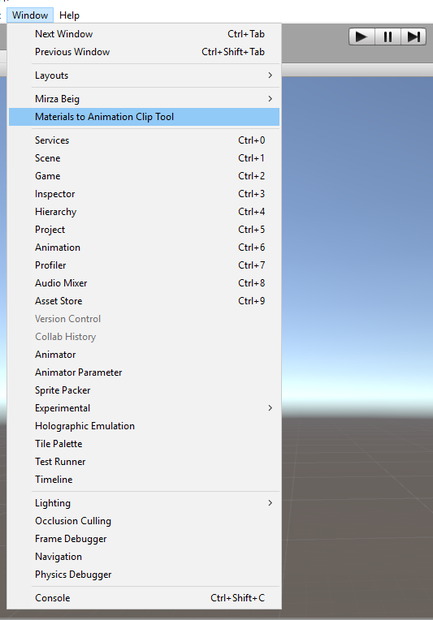The width and height of the screenshot is (433, 620).
Task: Open Sprite Packer window
Action: coord(144,390)
